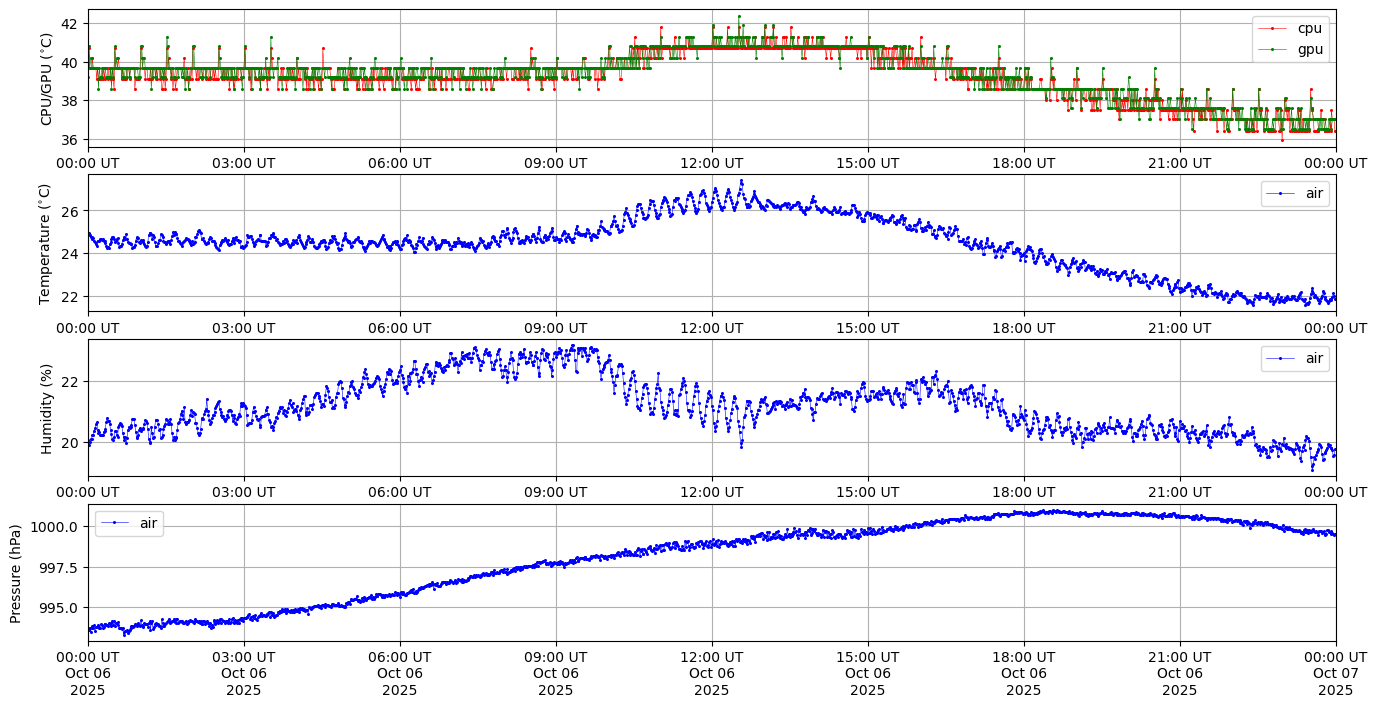Click the gpu legend entry
The width and height of the screenshot is (1377, 707).
pyautogui.click(x=1308, y=48)
